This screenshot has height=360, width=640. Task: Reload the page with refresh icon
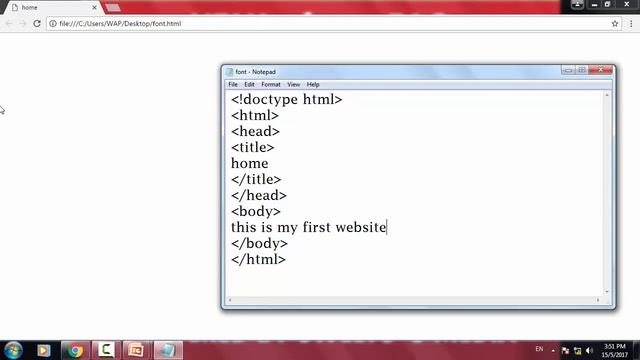tap(37, 24)
